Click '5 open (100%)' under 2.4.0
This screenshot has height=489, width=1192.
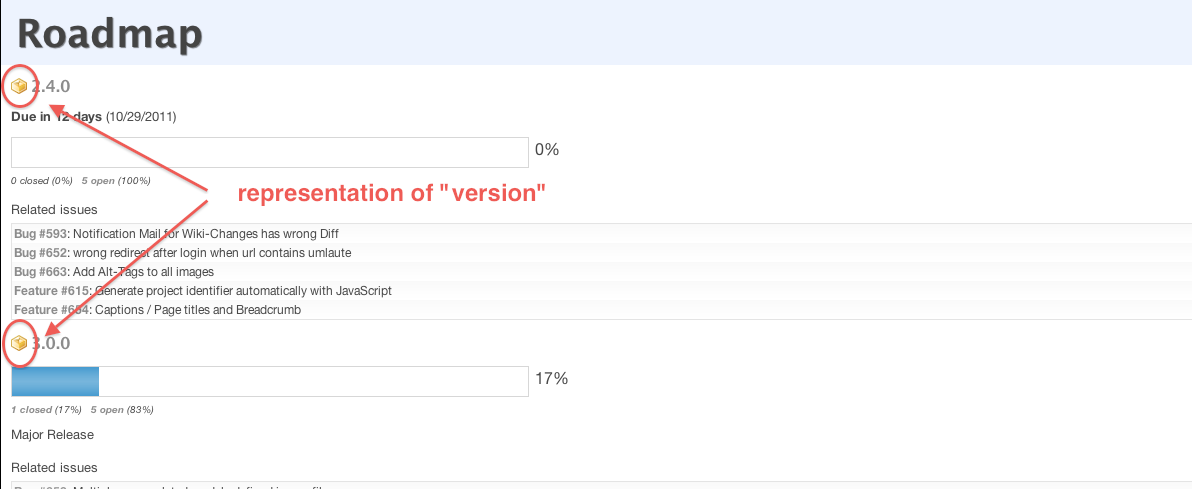(116, 181)
